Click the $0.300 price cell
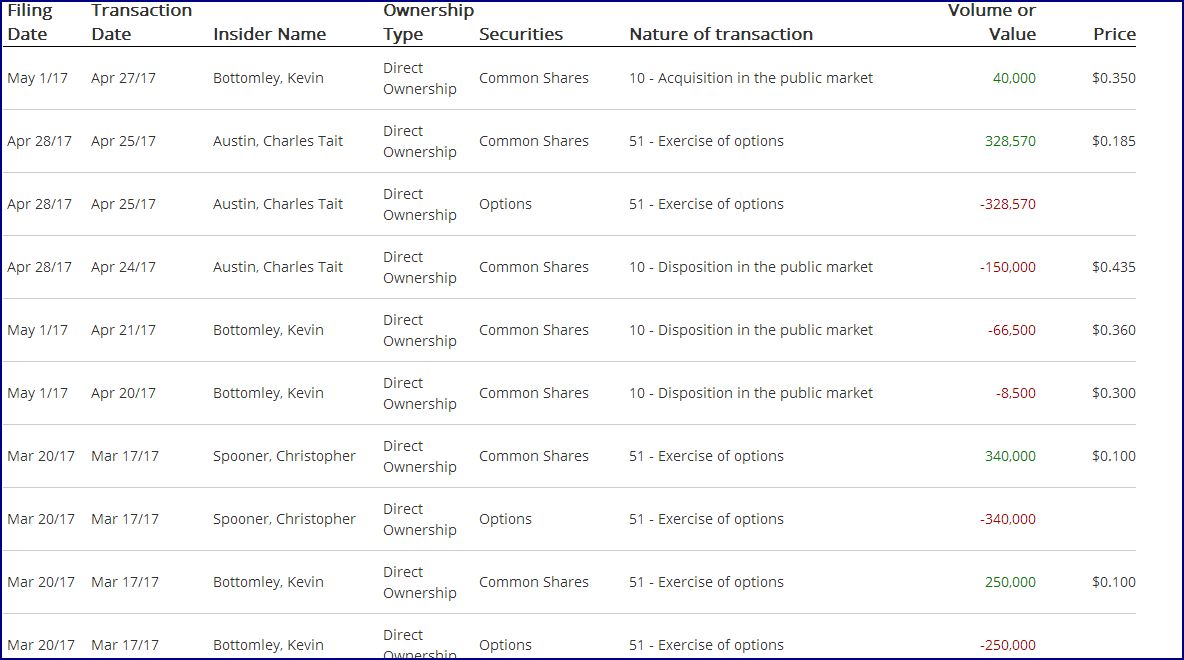This screenshot has width=1184, height=660. 1113,393
